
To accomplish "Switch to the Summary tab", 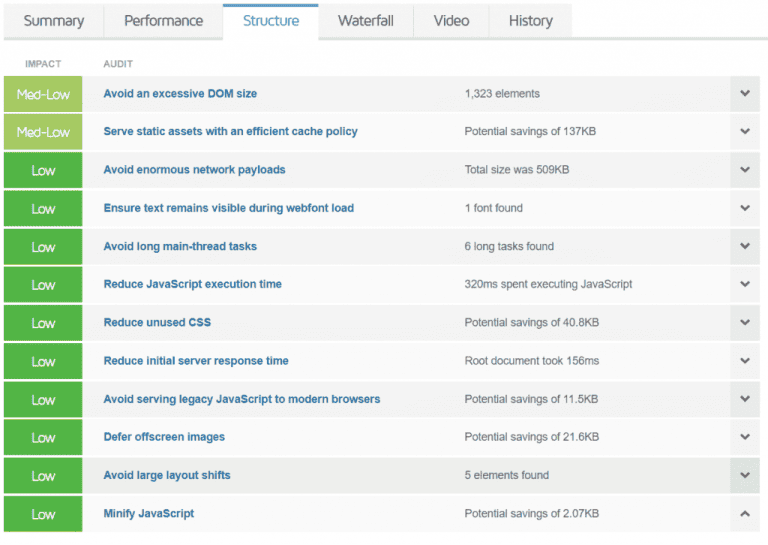I will pyautogui.click(x=54, y=21).
